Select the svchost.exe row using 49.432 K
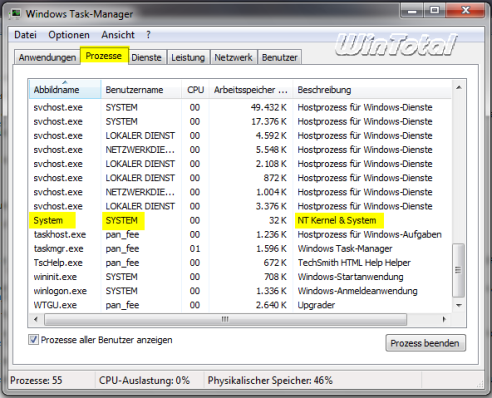Image resolution: width=492 pixels, height=398 pixels. (x=240, y=107)
